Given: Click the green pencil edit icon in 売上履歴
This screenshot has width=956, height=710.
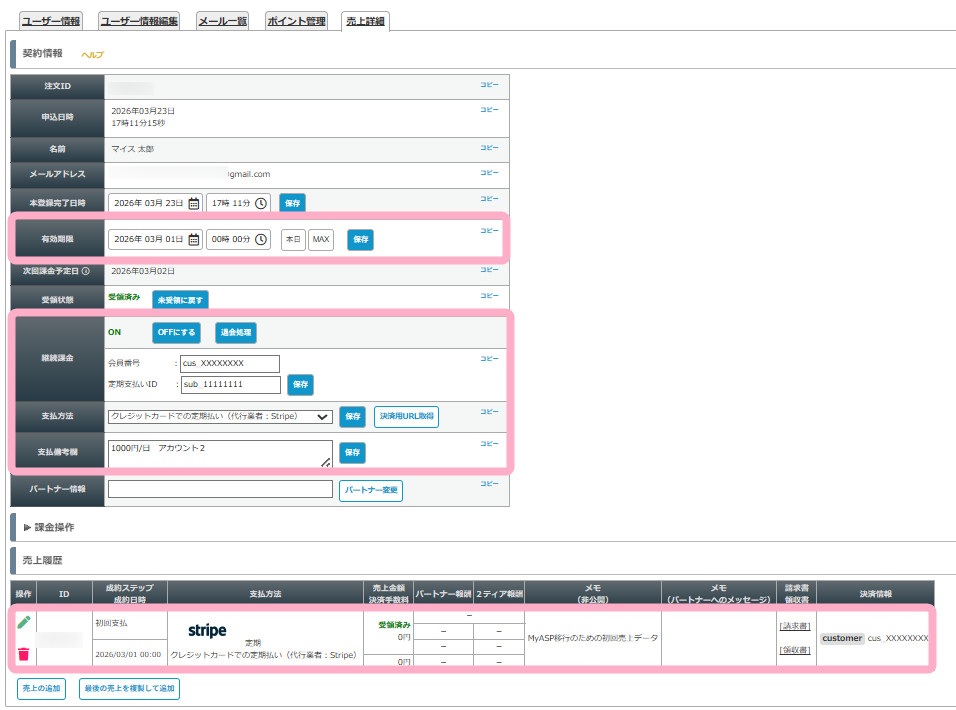Looking at the screenshot, I should [24, 622].
